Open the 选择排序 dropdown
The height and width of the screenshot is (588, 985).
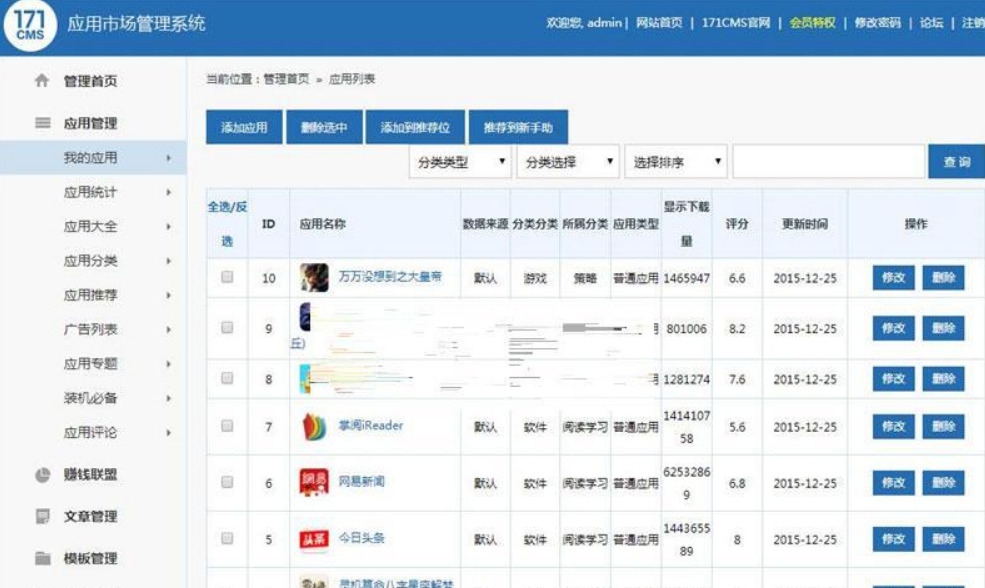click(676, 162)
